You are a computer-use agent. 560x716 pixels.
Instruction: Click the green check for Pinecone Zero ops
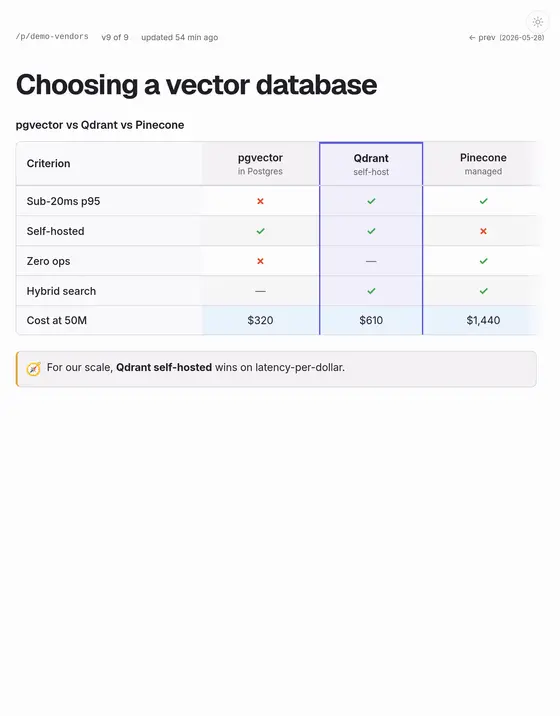pos(483,261)
